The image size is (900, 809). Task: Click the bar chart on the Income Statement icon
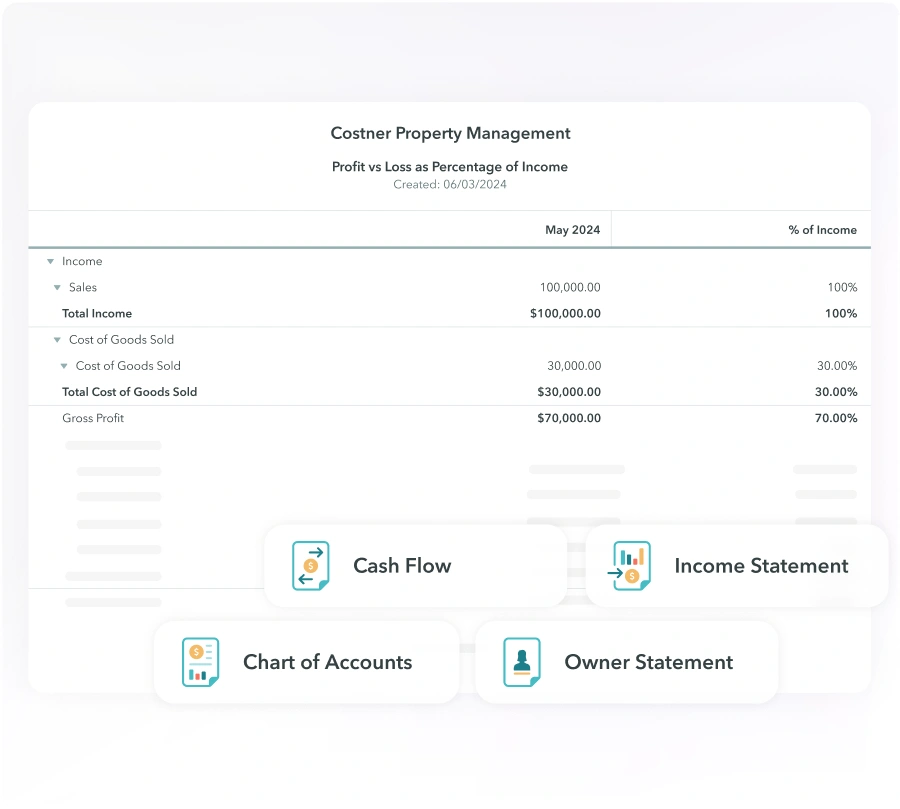[x=629, y=558]
